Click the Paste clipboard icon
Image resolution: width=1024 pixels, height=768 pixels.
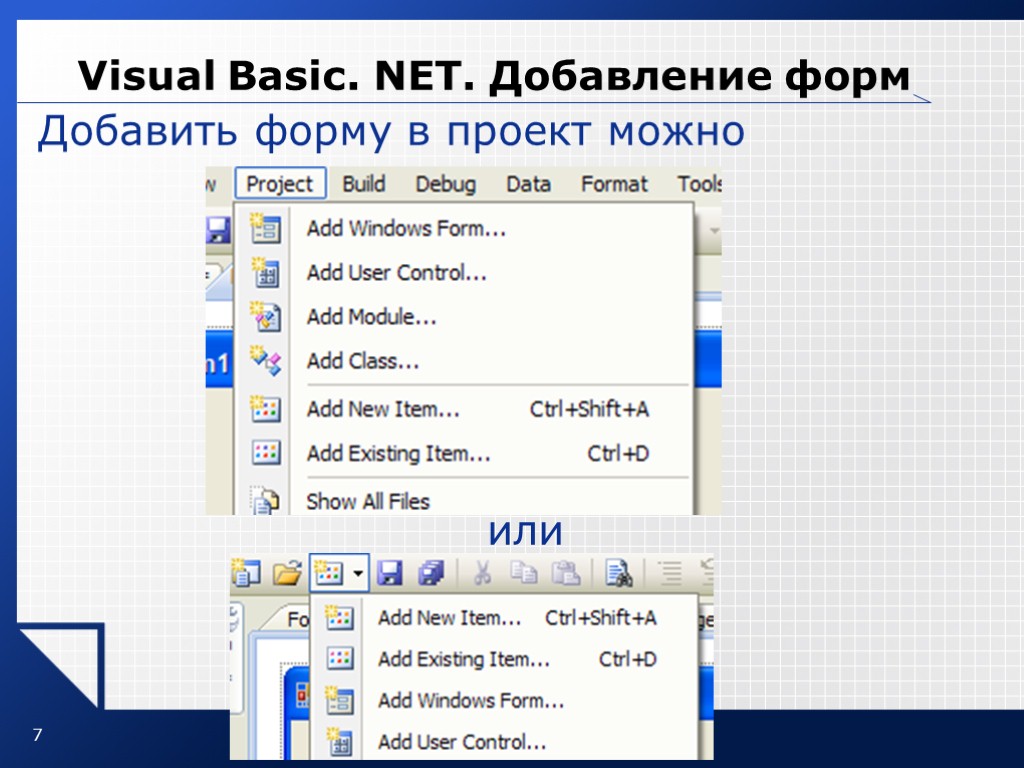click(x=566, y=573)
